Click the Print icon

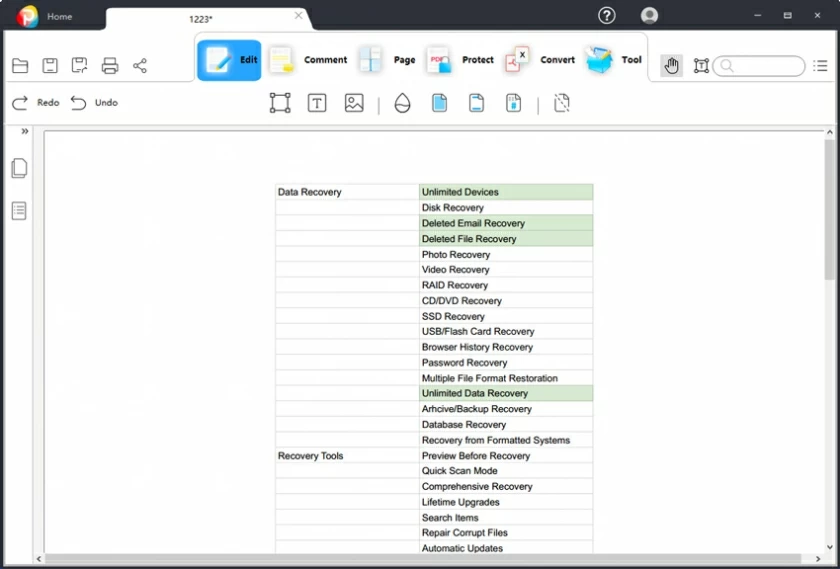pyautogui.click(x=110, y=65)
